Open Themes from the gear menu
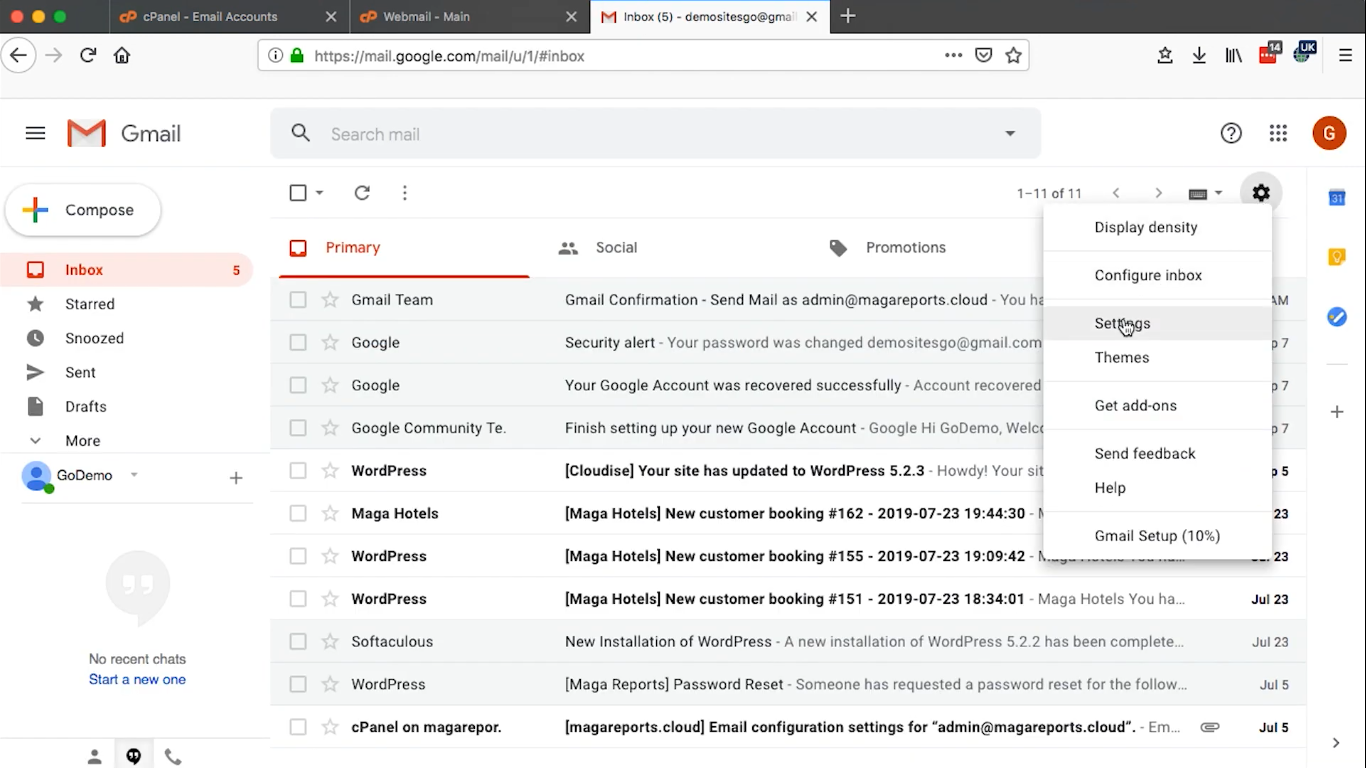Viewport: 1366px width, 768px height. [1158, 357]
